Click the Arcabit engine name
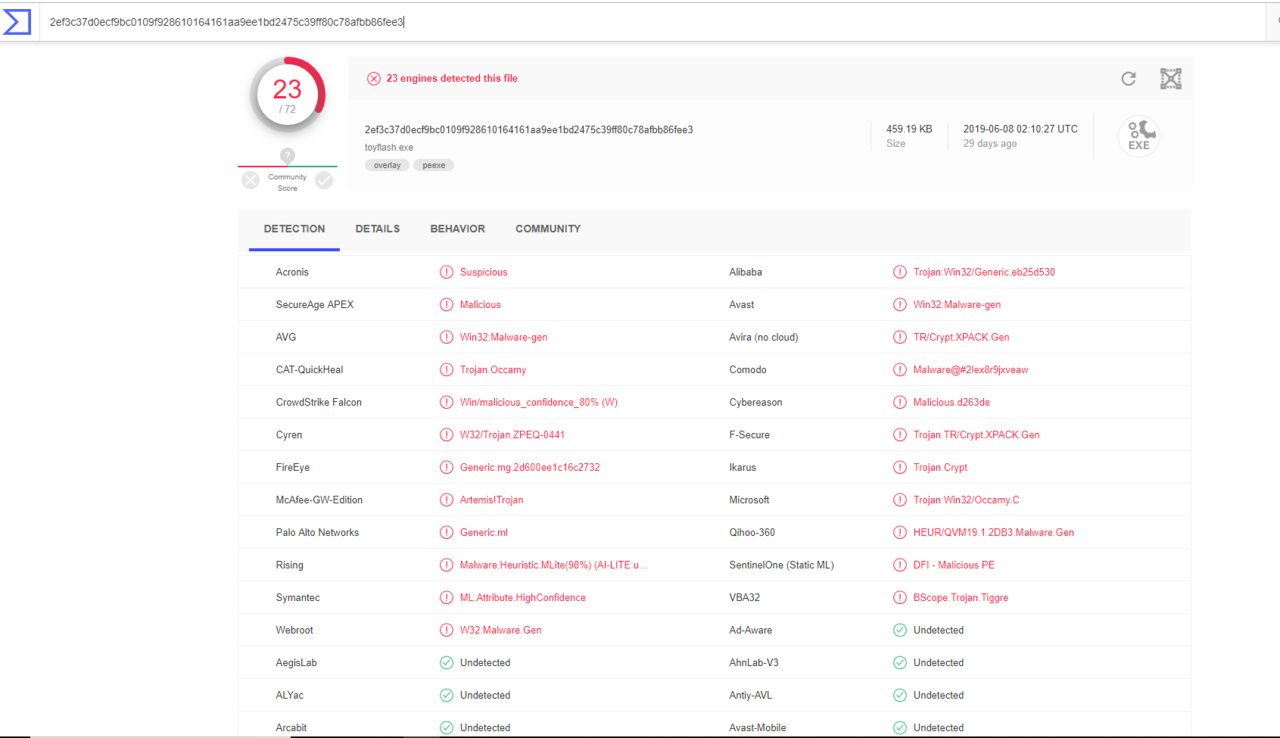 point(293,727)
